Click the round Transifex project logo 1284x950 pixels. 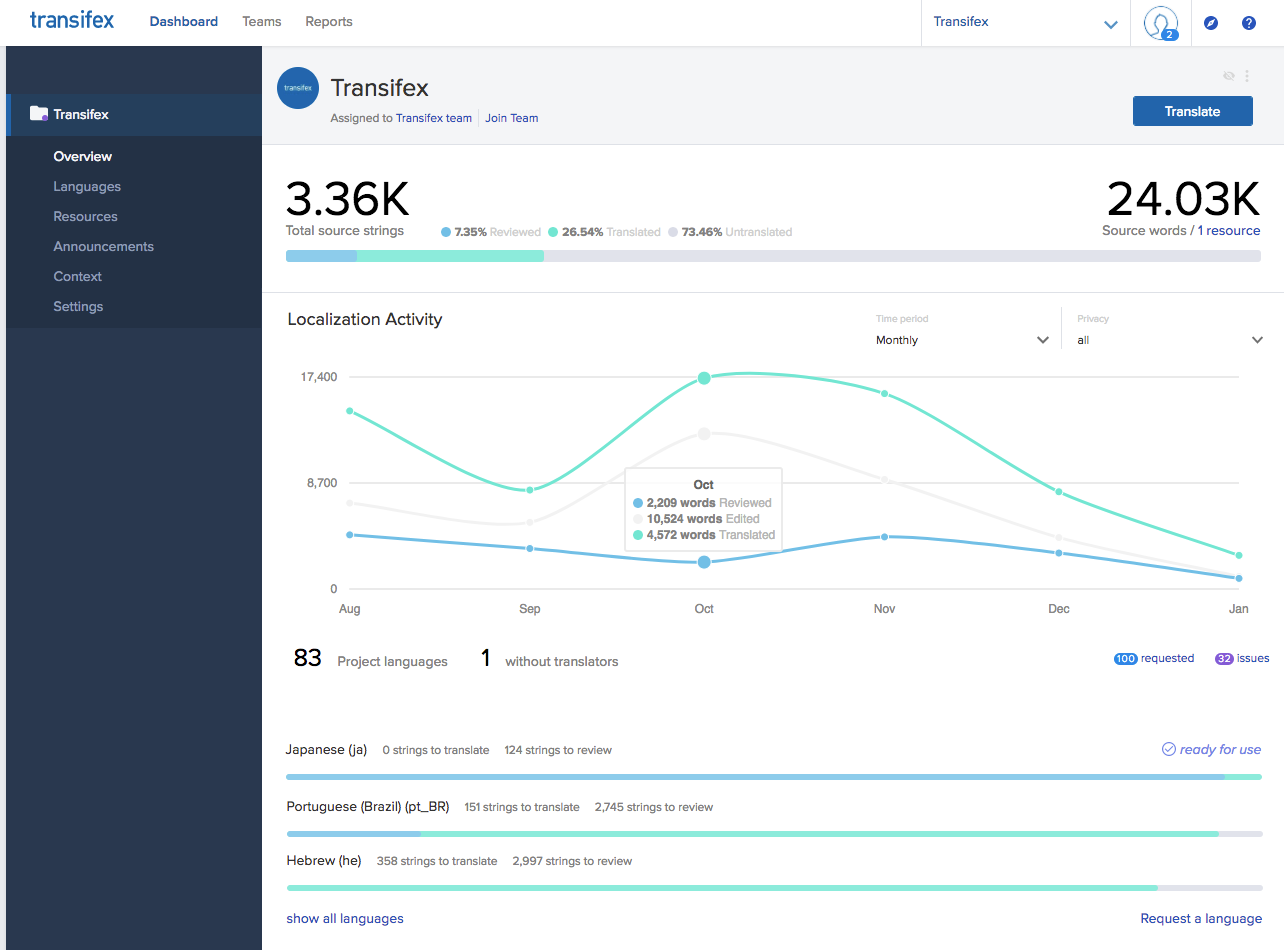point(297,88)
